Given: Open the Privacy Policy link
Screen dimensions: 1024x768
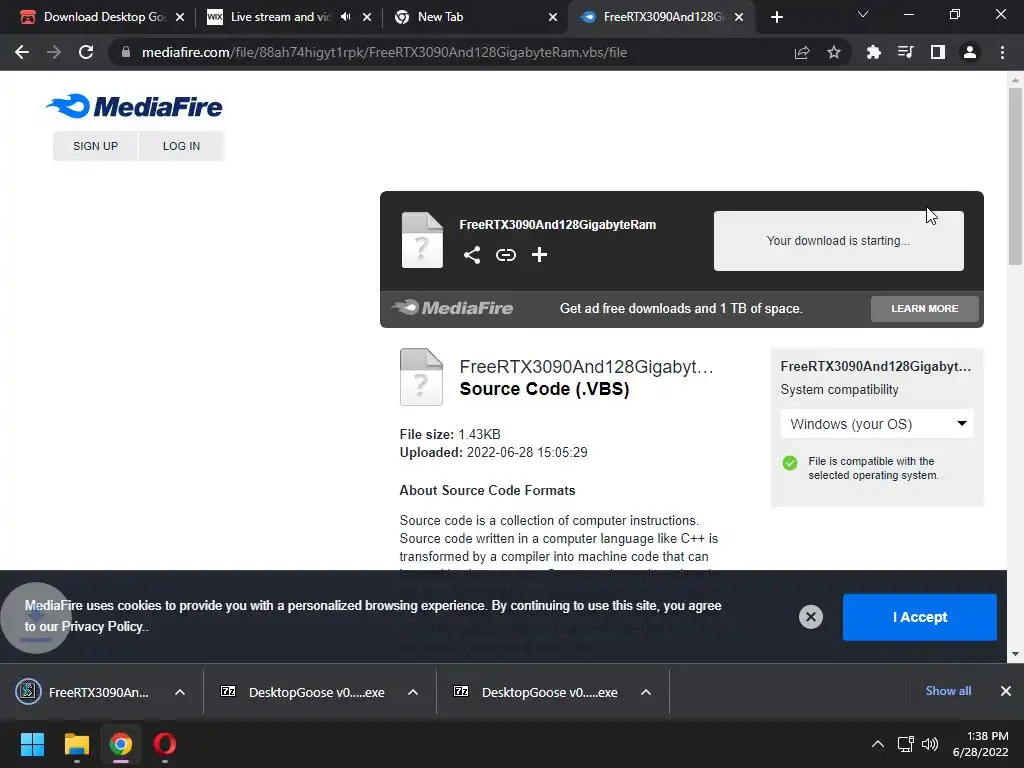Looking at the screenshot, I should tap(103, 626).
